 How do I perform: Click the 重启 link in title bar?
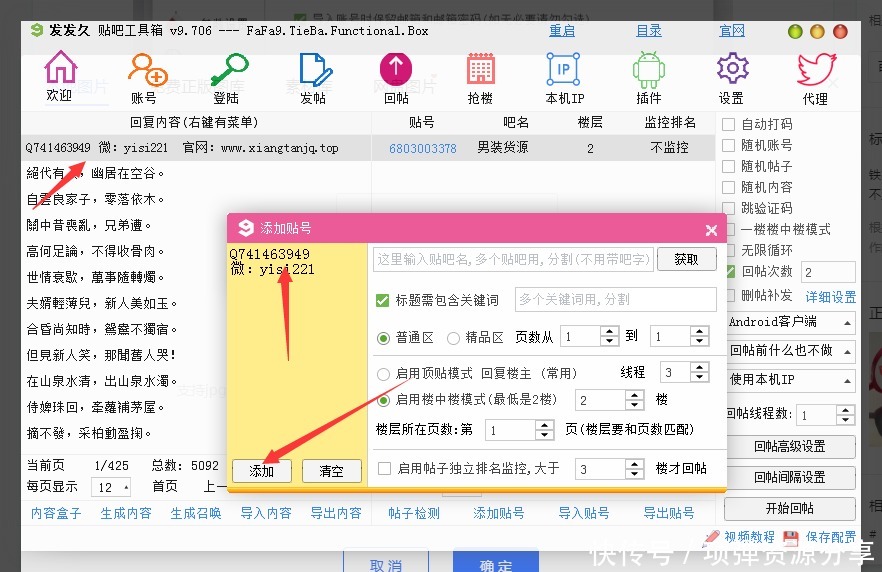tap(562, 31)
